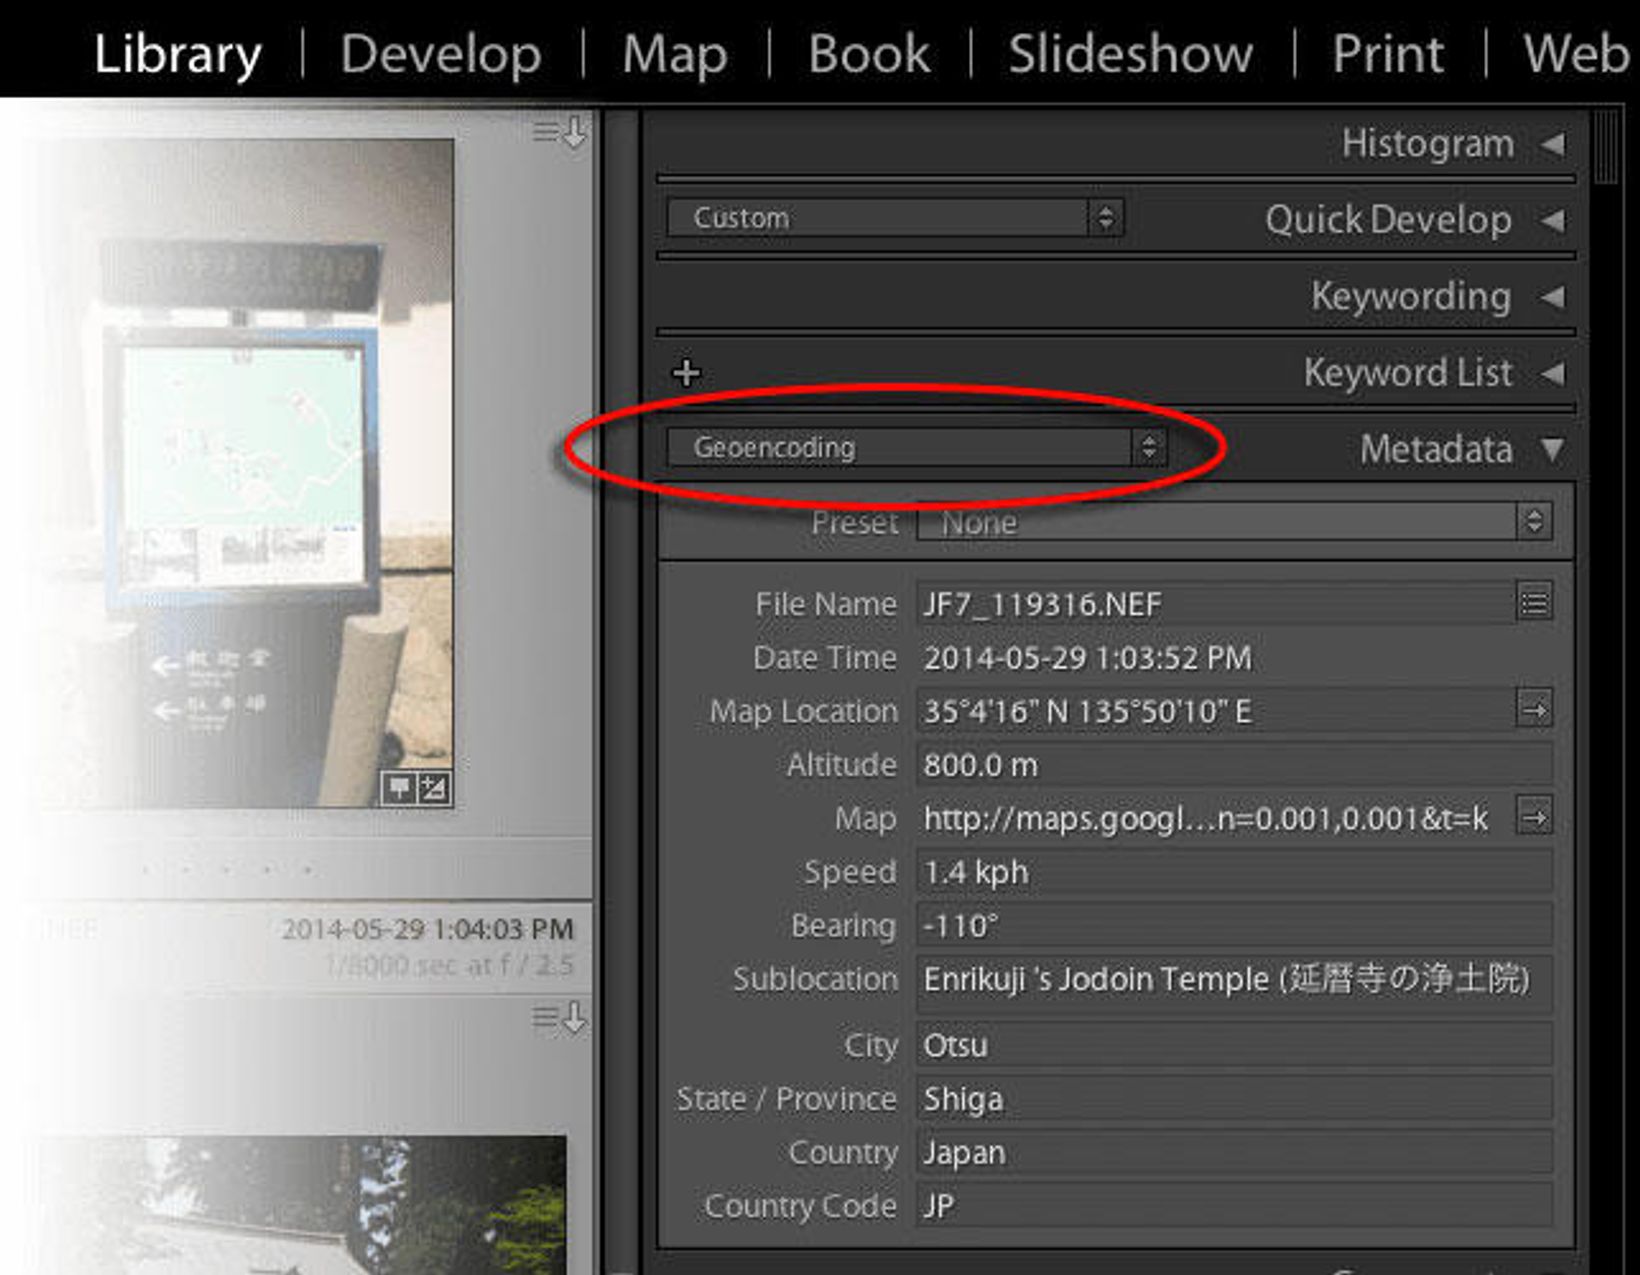
Task: Open the Geoencoding metadata view dropdown
Action: tap(914, 447)
